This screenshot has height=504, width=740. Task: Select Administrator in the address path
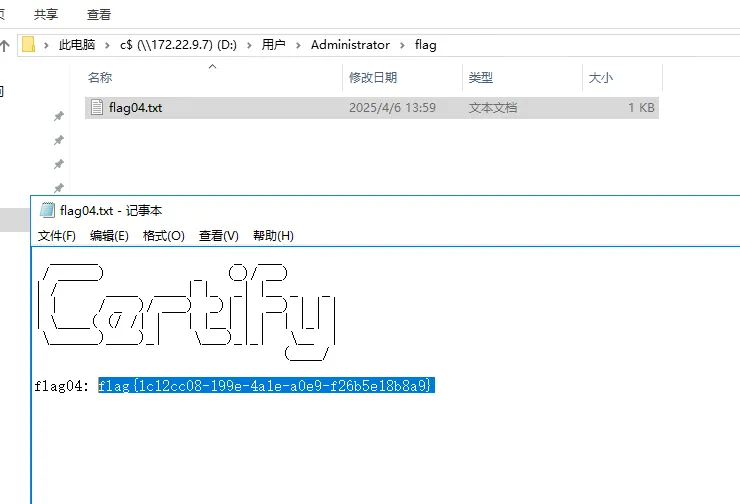click(350, 45)
